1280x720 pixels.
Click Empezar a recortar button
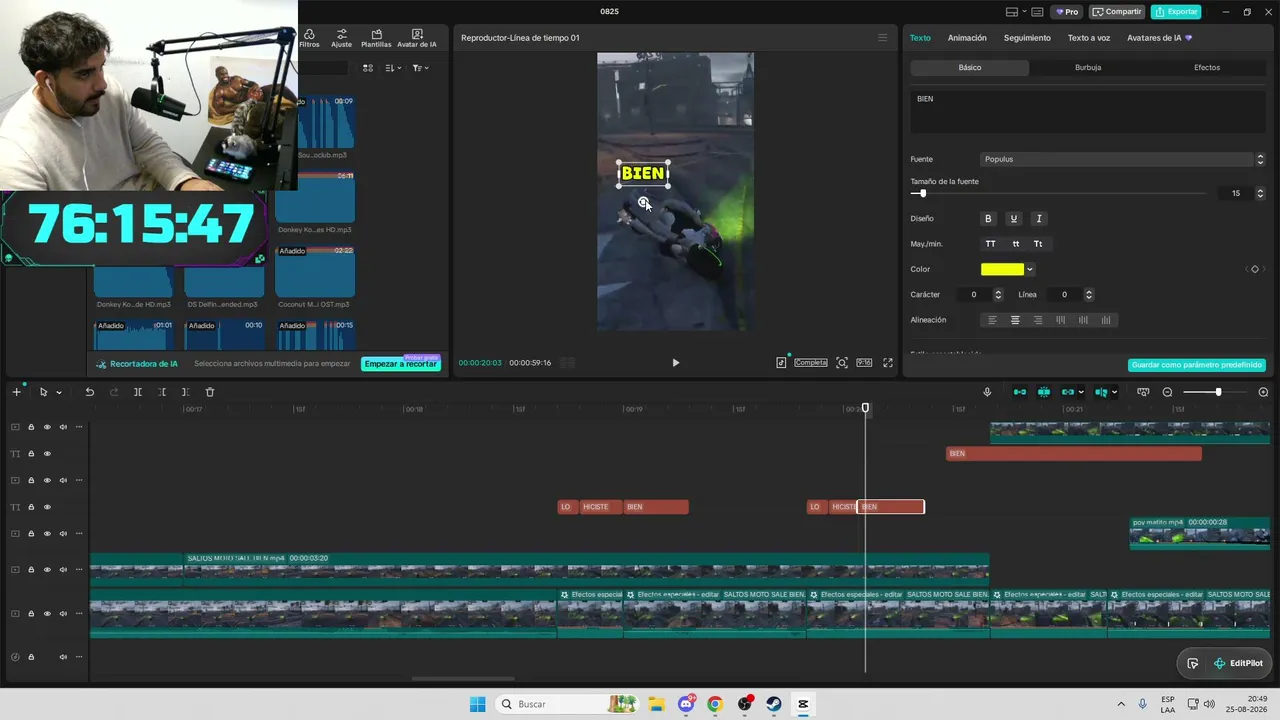401,364
